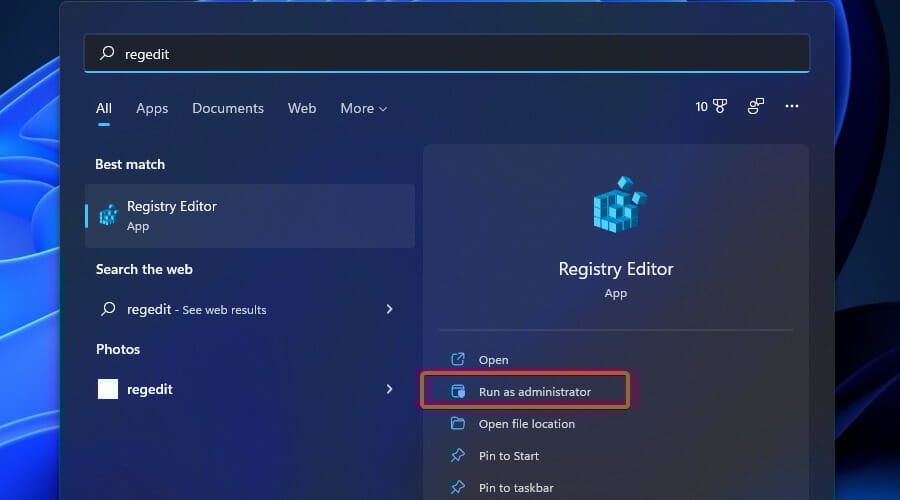900x500 pixels.
Task: Click the account/organization search icon
Action: pos(755,106)
